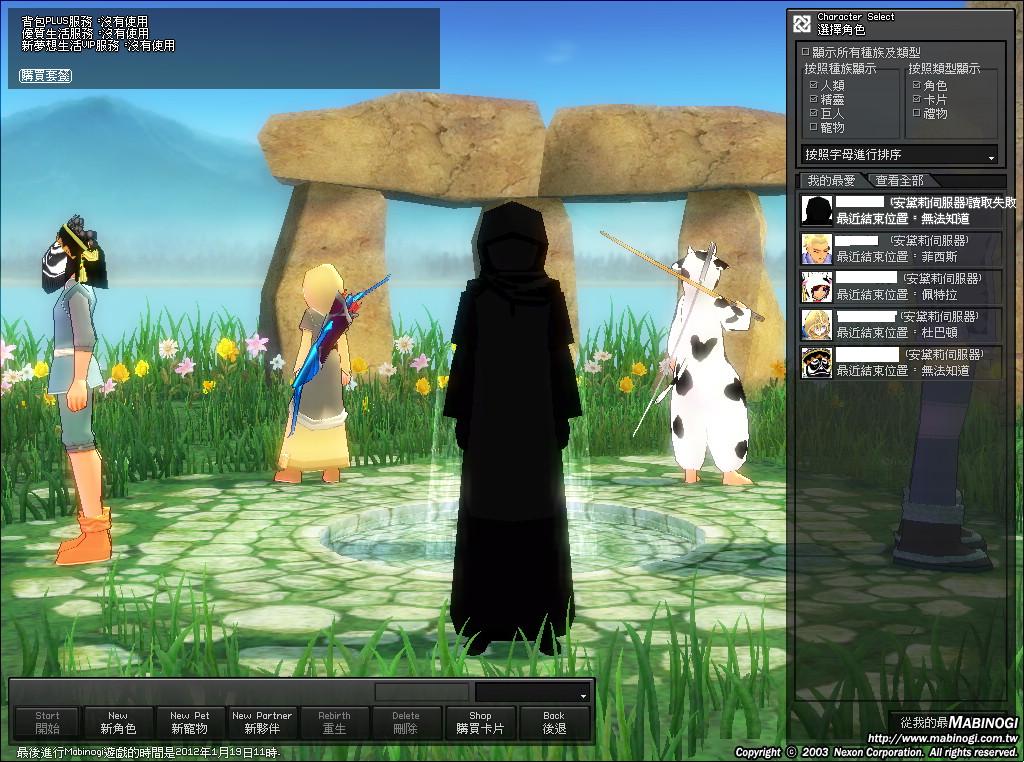
Task: Click the Shop 購買卡片 button
Action: pyautogui.click(x=480, y=723)
